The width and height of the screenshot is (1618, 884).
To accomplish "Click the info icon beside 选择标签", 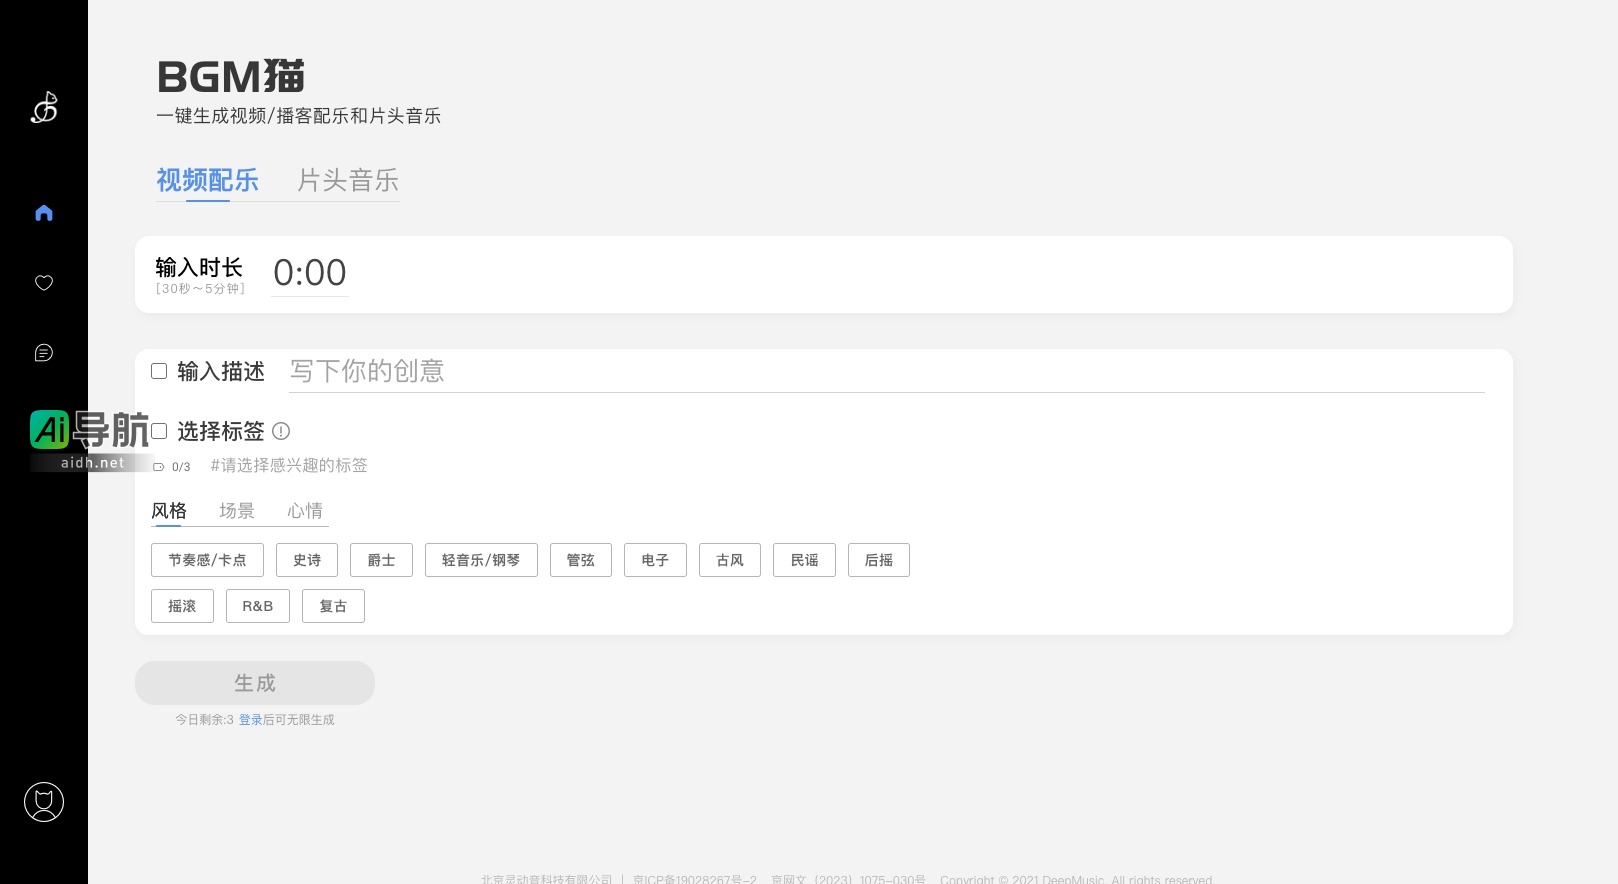I will pos(281,431).
